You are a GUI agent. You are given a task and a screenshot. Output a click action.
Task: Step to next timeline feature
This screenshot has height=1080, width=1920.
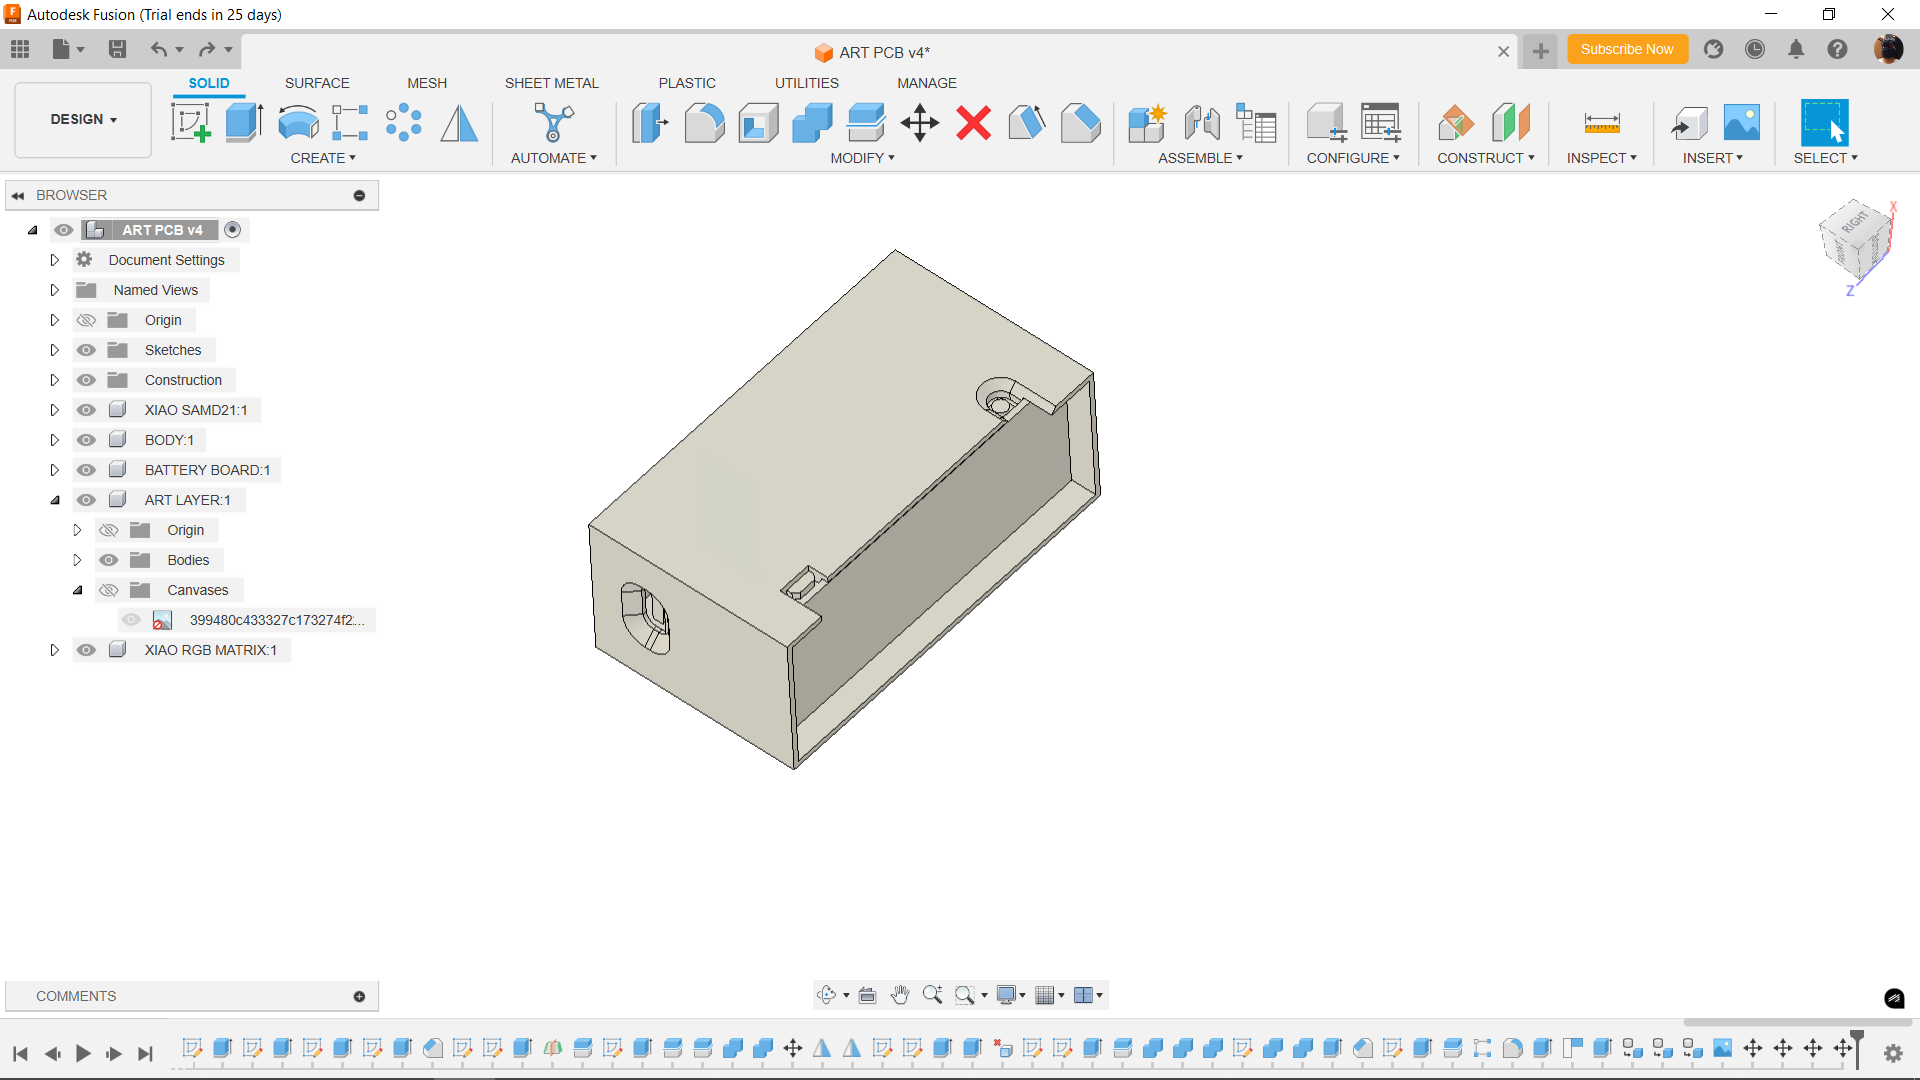[x=114, y=1053]
